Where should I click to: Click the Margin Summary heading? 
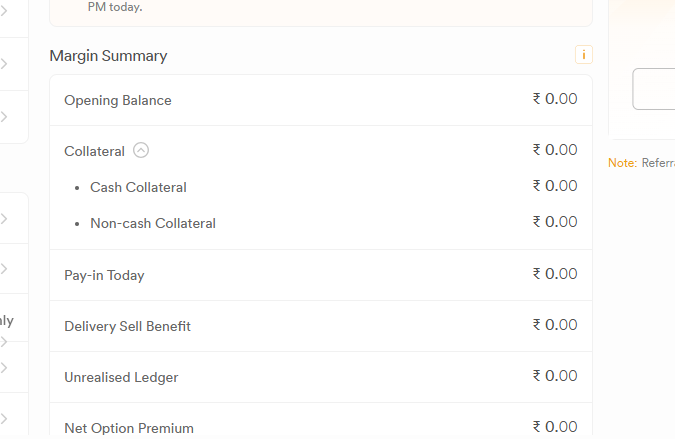click(x=108, y=56)
